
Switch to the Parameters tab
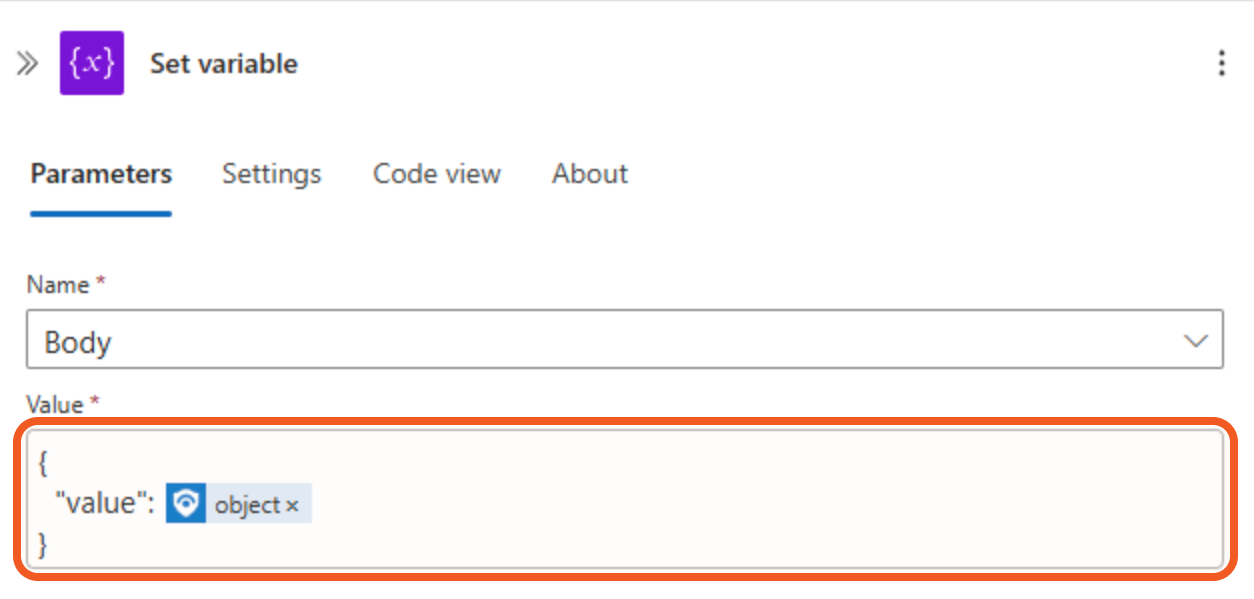coord(101,174)
